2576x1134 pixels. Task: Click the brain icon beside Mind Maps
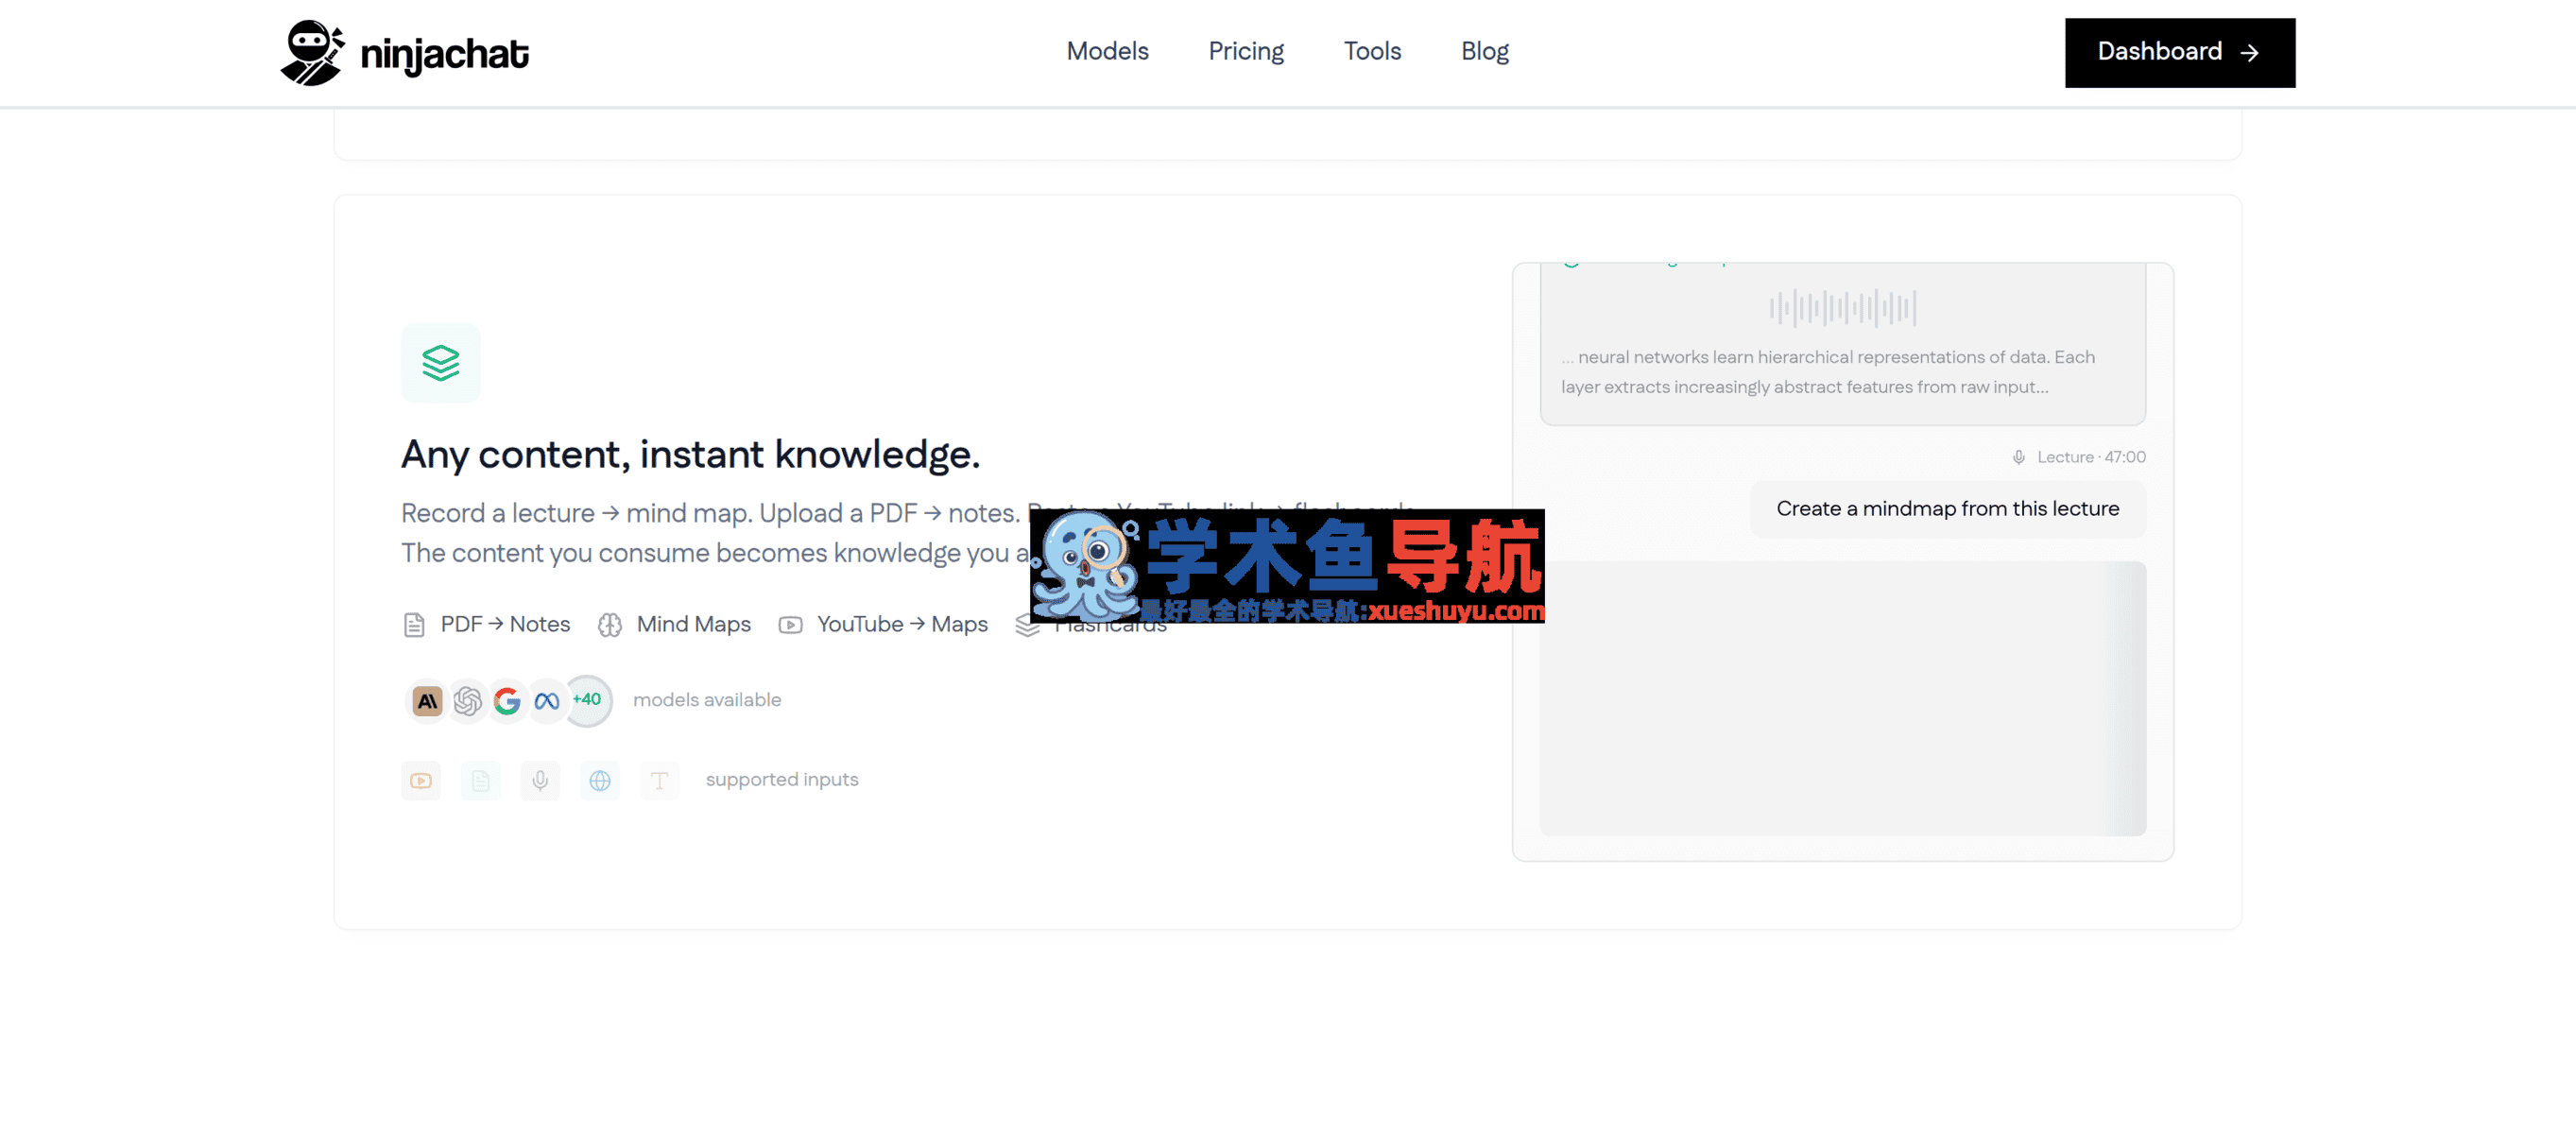point(609,625)
